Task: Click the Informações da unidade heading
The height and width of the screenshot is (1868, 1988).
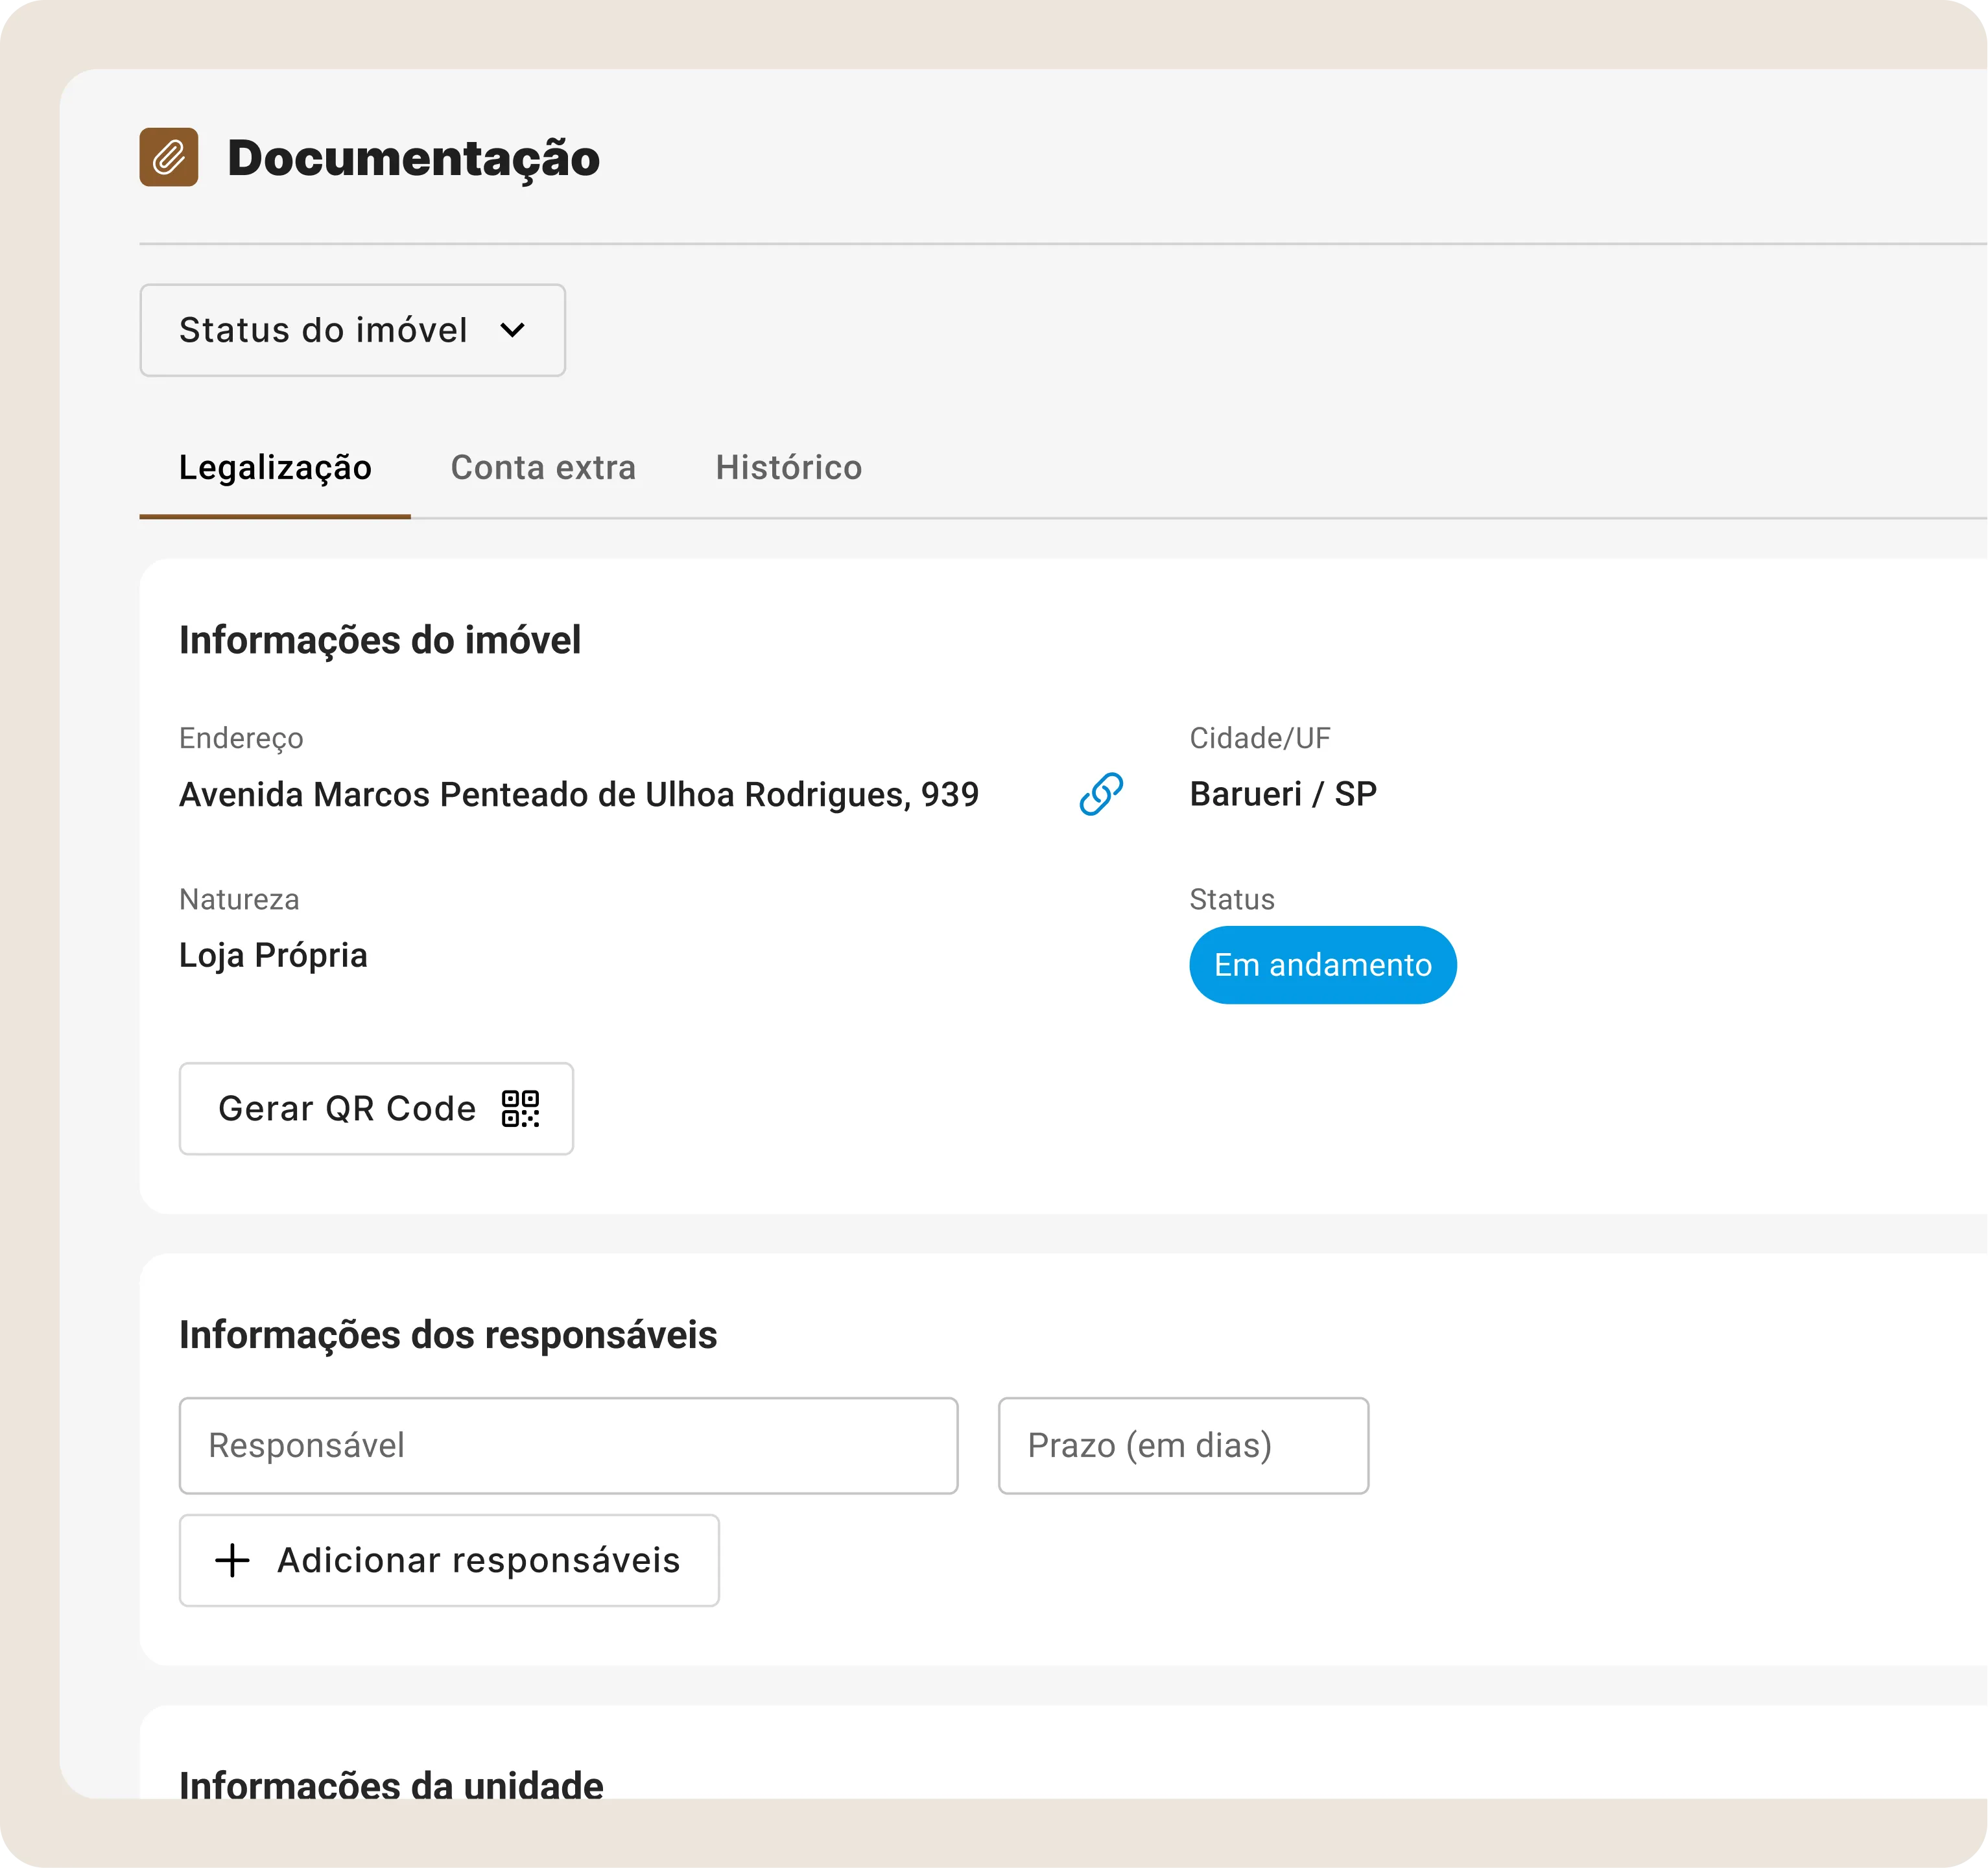Action: 391,1784
